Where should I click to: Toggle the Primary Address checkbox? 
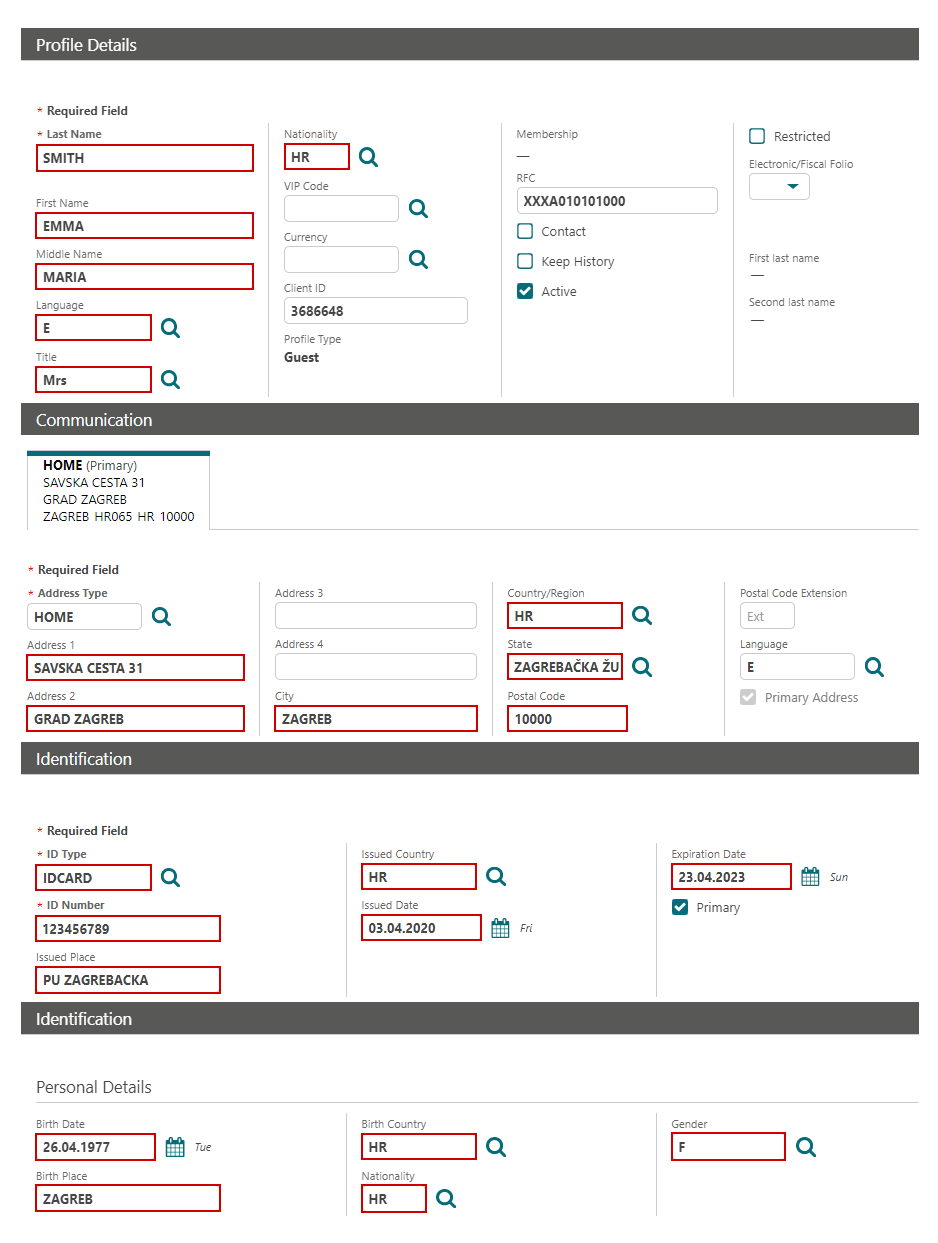(x=748, y=697)
